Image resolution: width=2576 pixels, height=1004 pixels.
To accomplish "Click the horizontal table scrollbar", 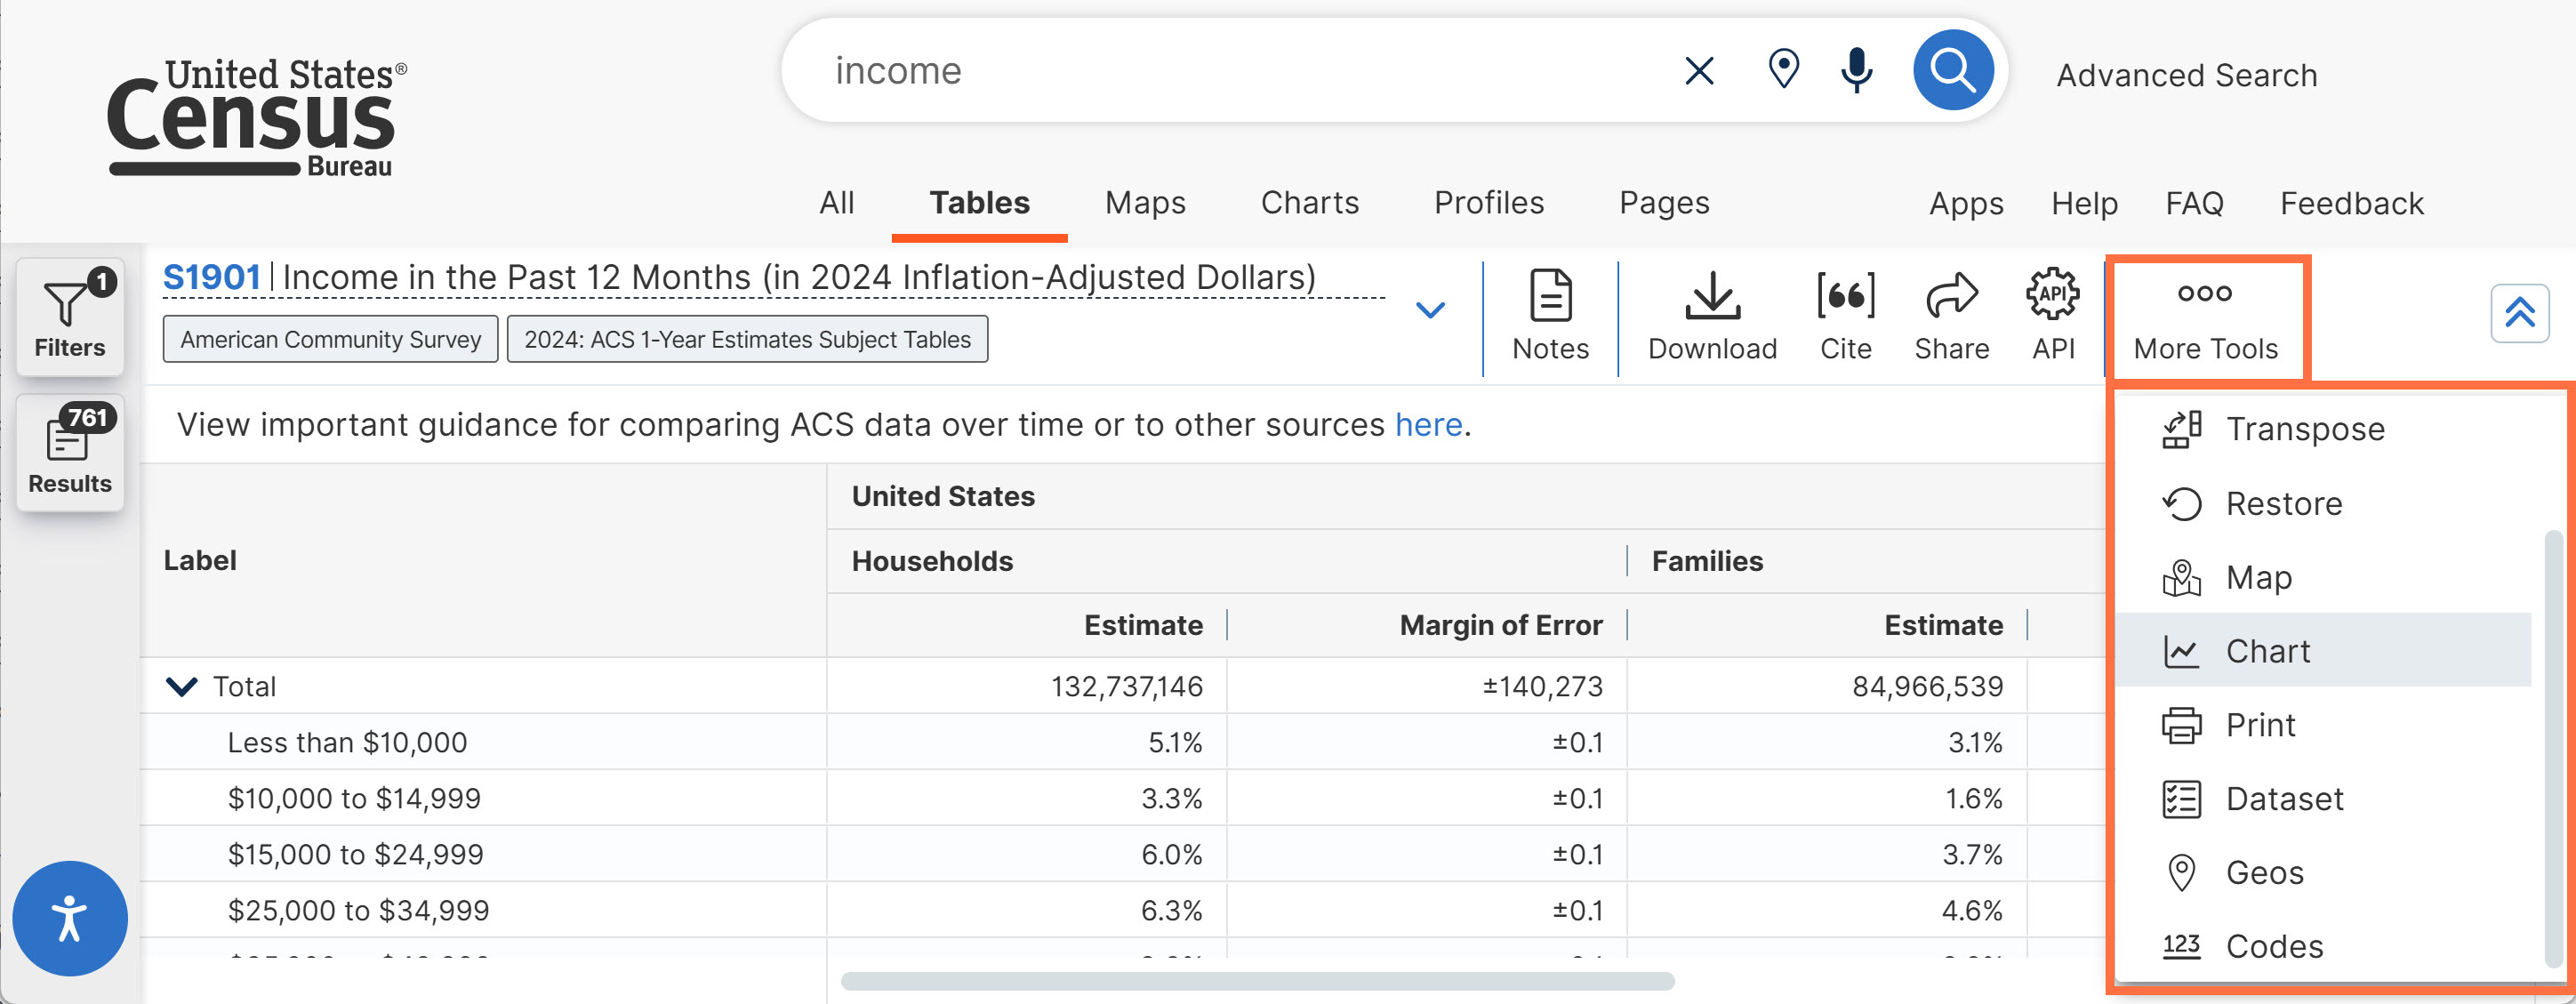I will pos(1256,981).
